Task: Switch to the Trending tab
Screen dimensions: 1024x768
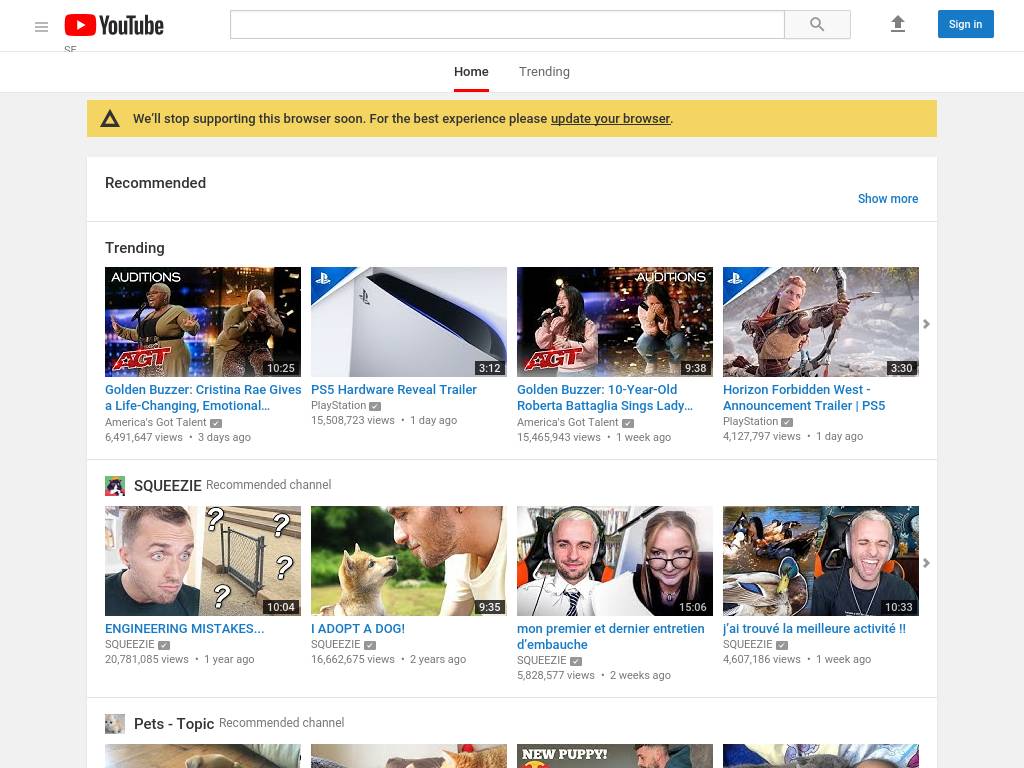Action: tap(544, 72)
